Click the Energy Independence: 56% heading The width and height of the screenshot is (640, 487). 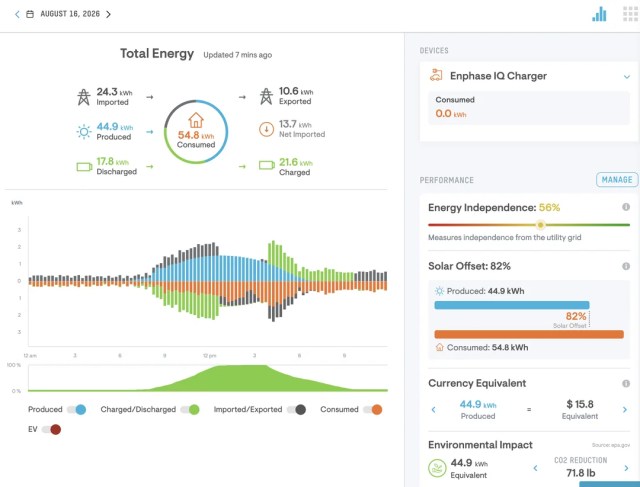pos(494,207)
